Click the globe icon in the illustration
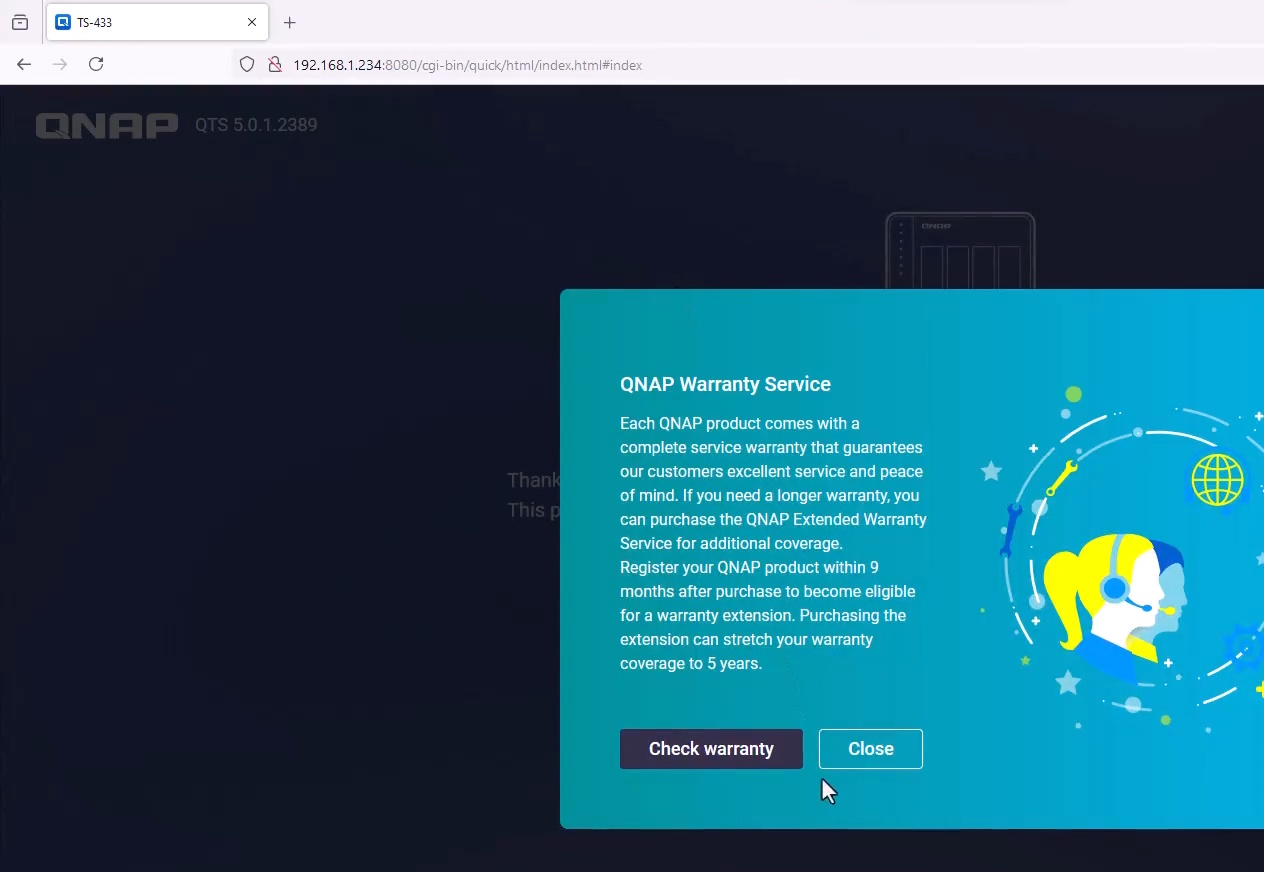The height and width of the screenshot is (872, 1264). (x=1217, y=480)
